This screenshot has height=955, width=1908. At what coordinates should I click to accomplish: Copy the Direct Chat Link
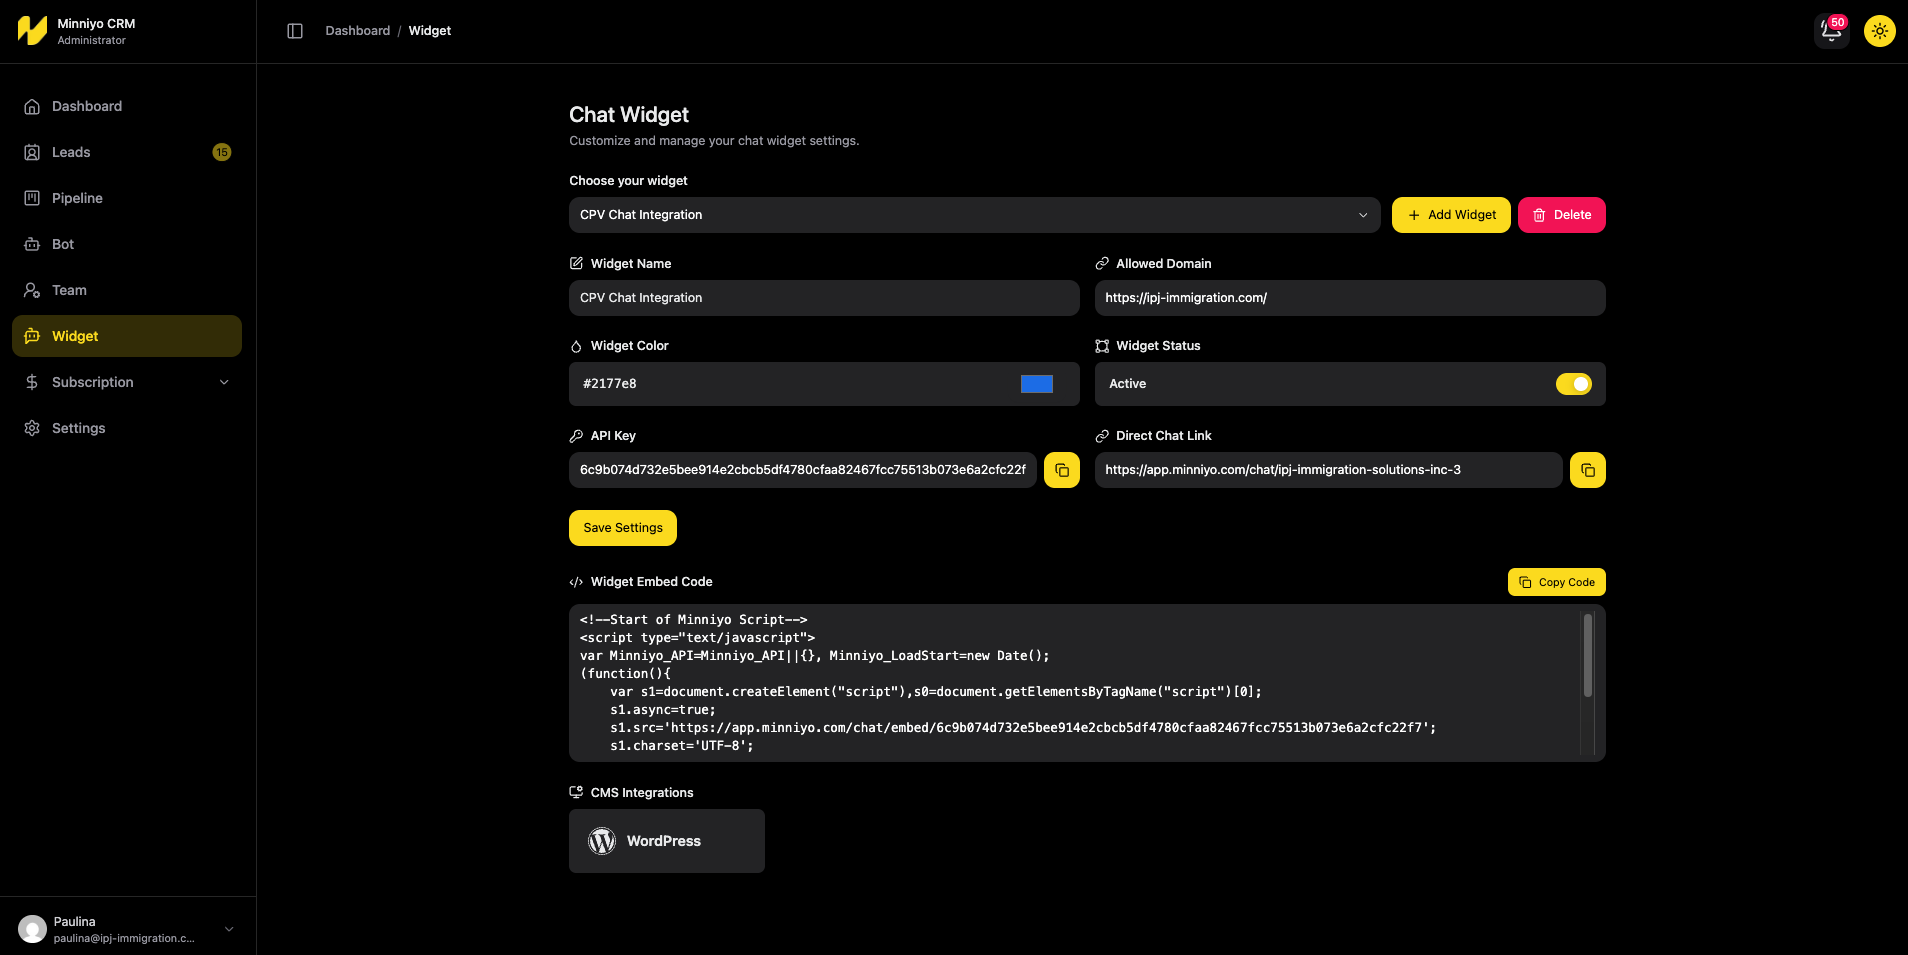coord(1588,470)
